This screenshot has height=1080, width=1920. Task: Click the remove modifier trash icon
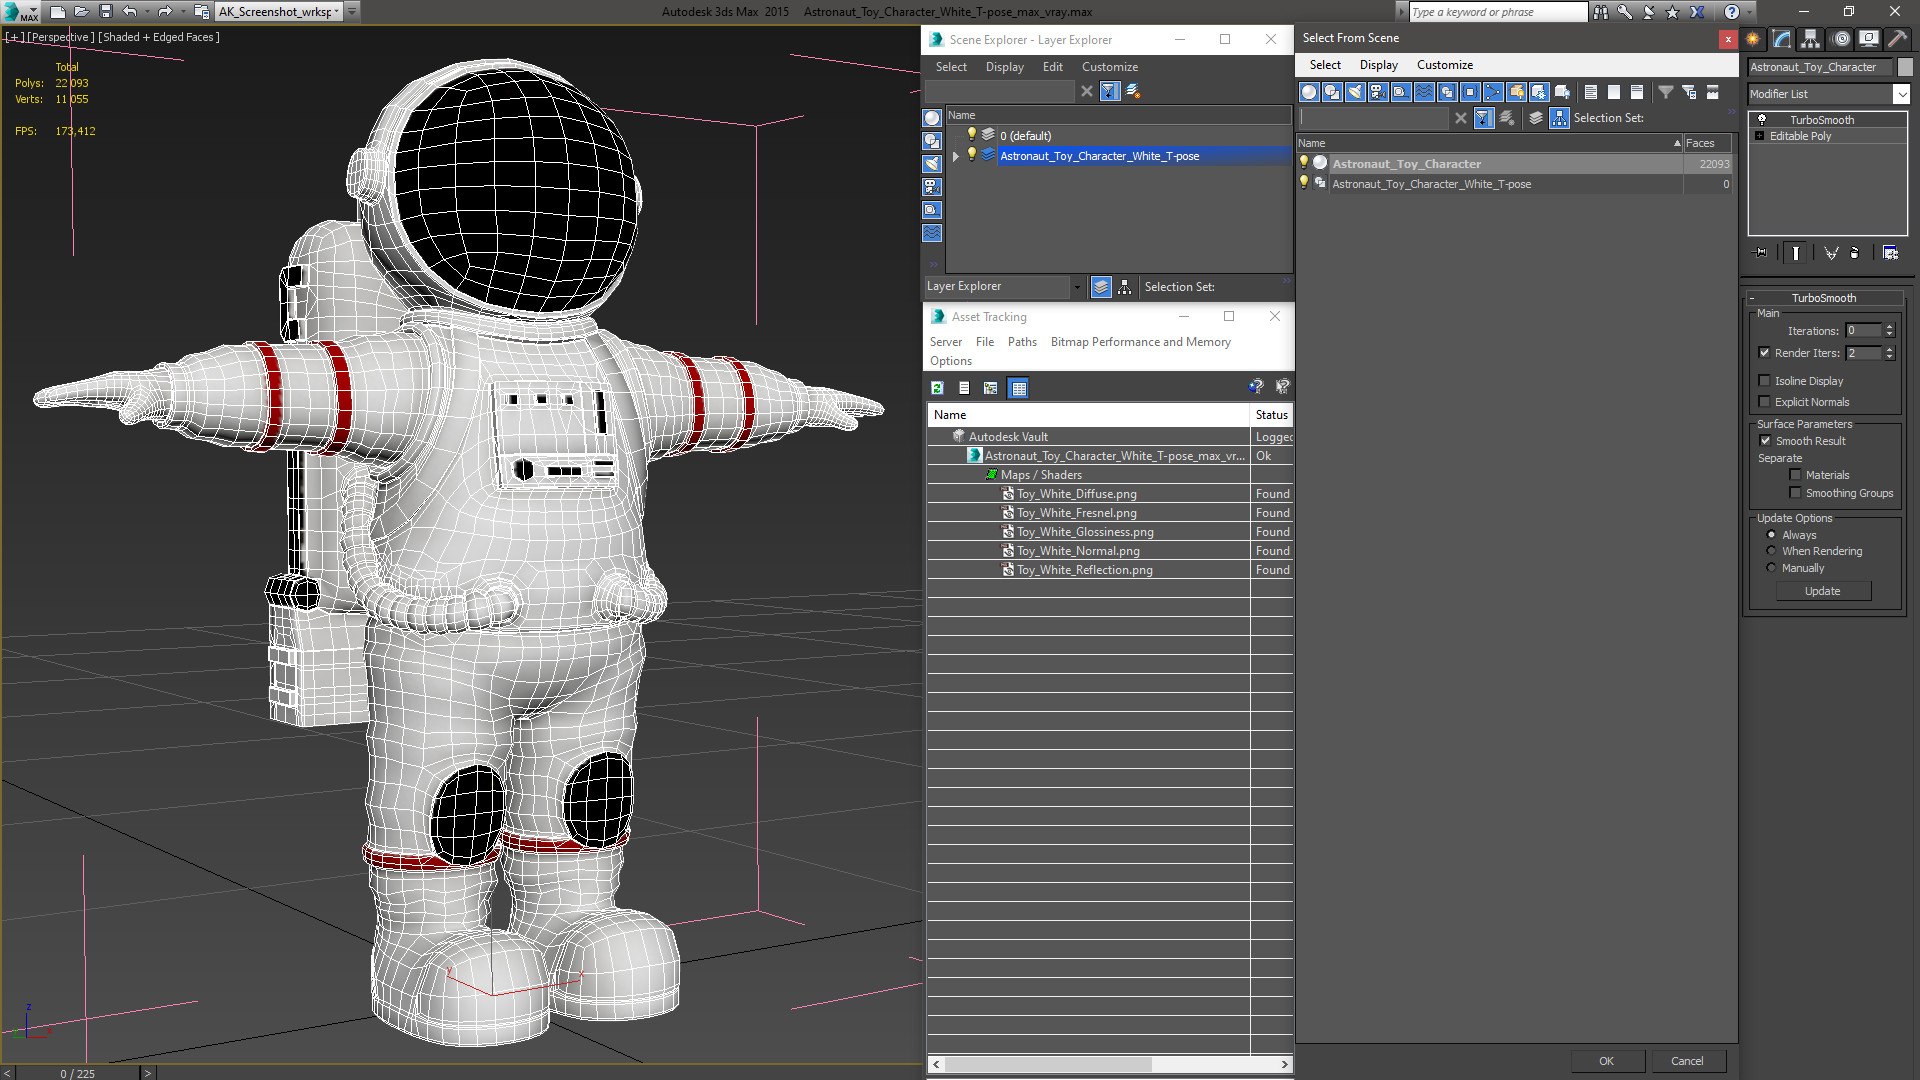click(x=1855, y=253)
